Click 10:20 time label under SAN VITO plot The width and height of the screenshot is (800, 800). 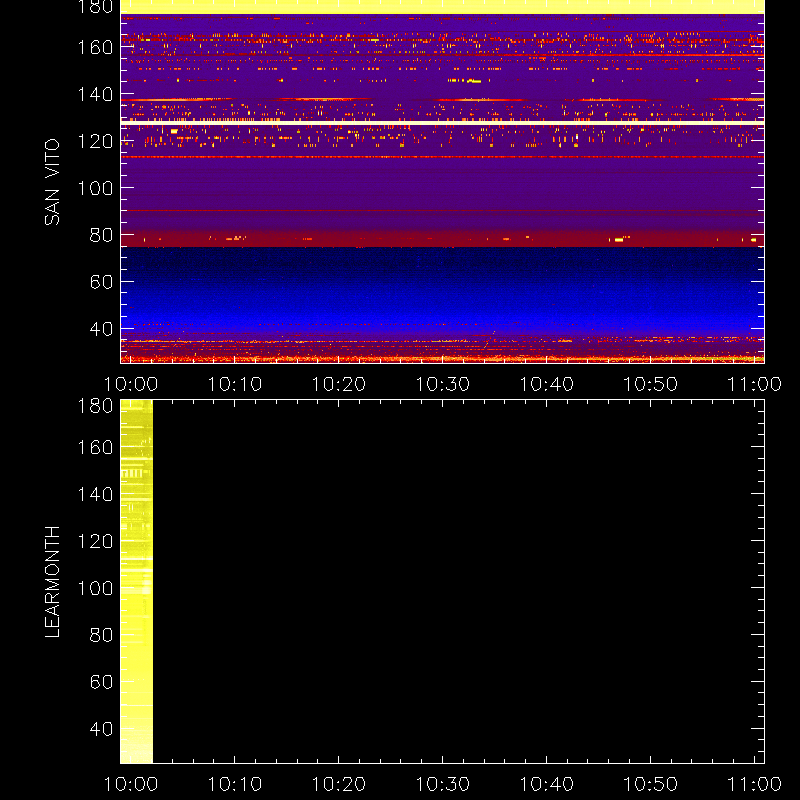click(339, 384)
